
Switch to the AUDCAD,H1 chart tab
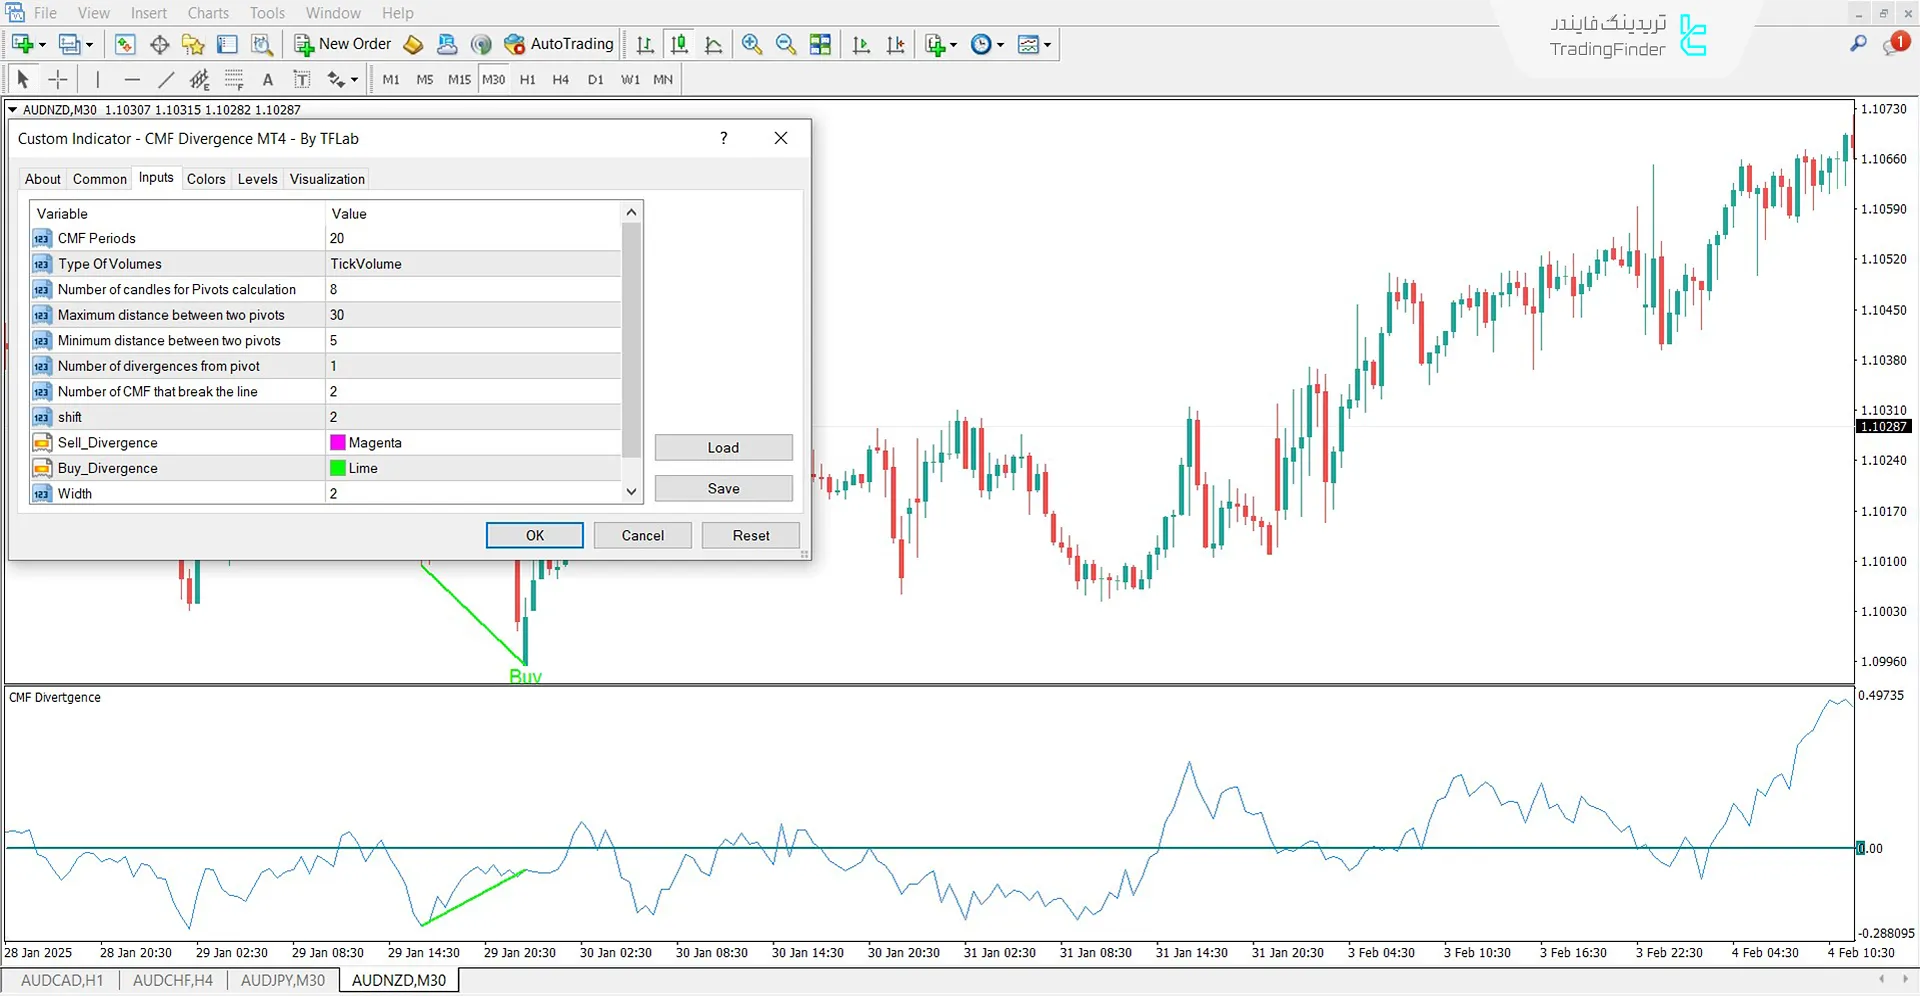click(x=62, y=980)
